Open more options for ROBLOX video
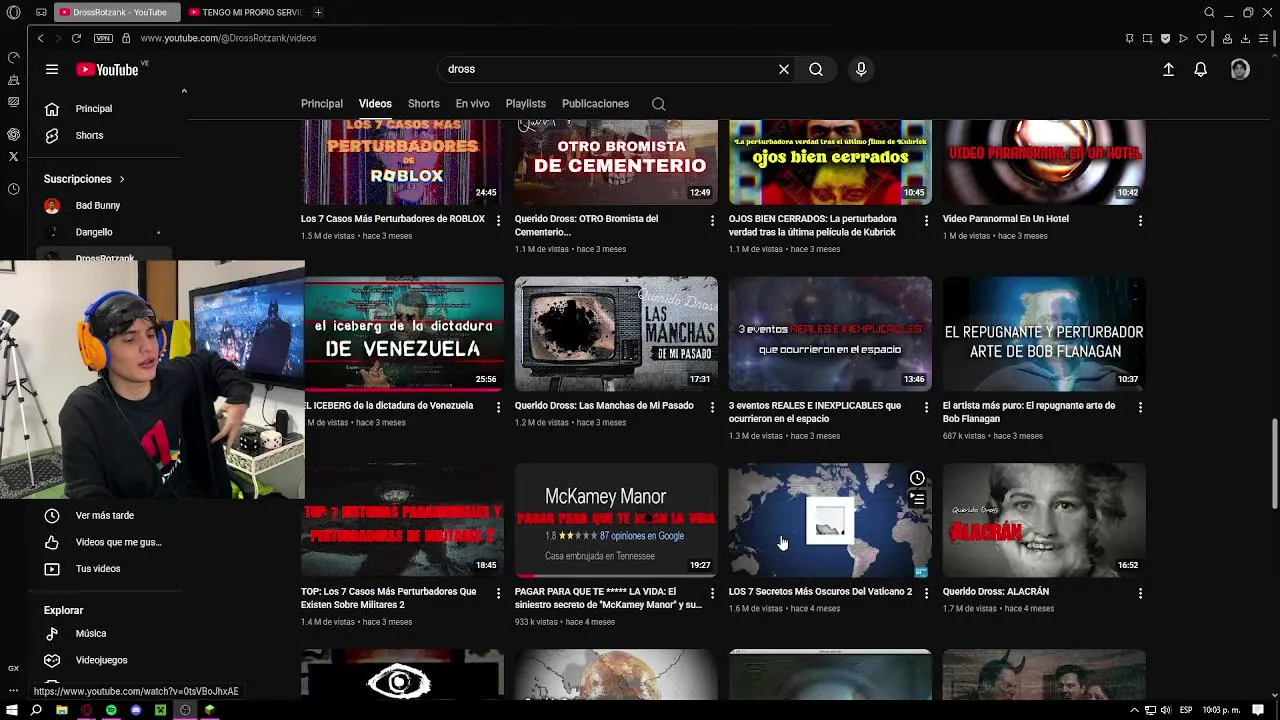This screenshot has width=1280, height=720. (x=498, y=220)
